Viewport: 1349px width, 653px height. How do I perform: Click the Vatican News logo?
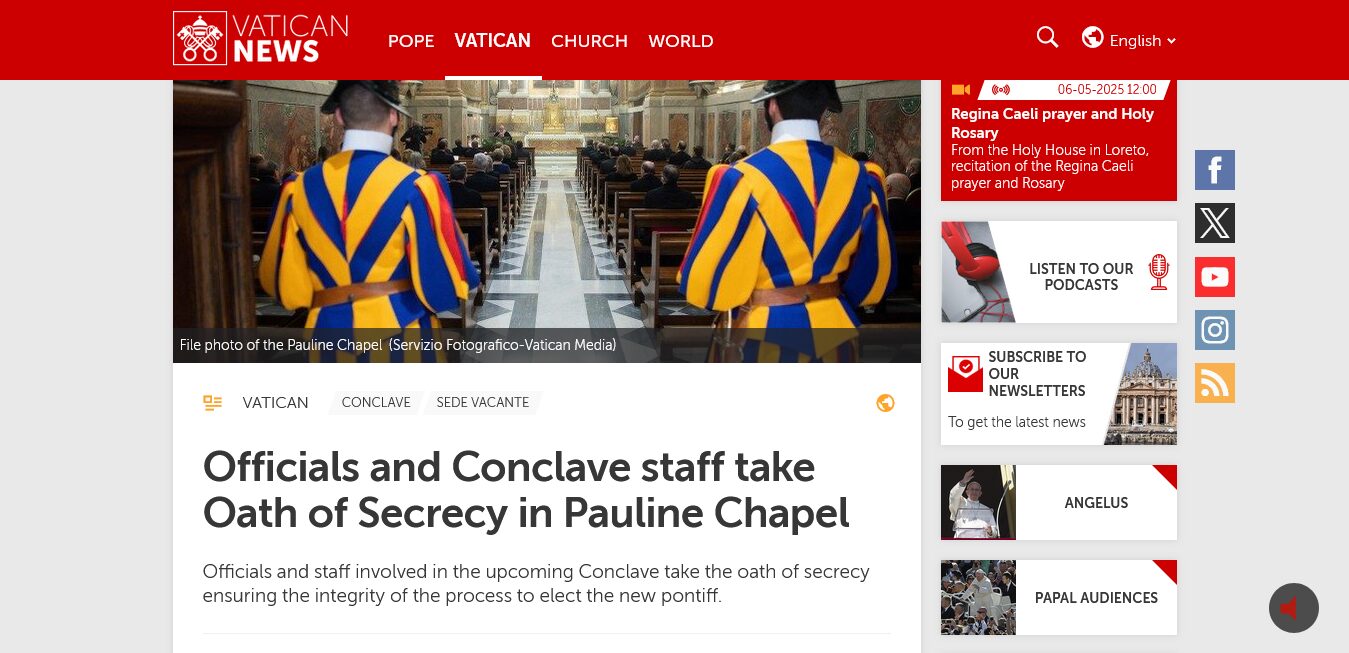[261, 39]
